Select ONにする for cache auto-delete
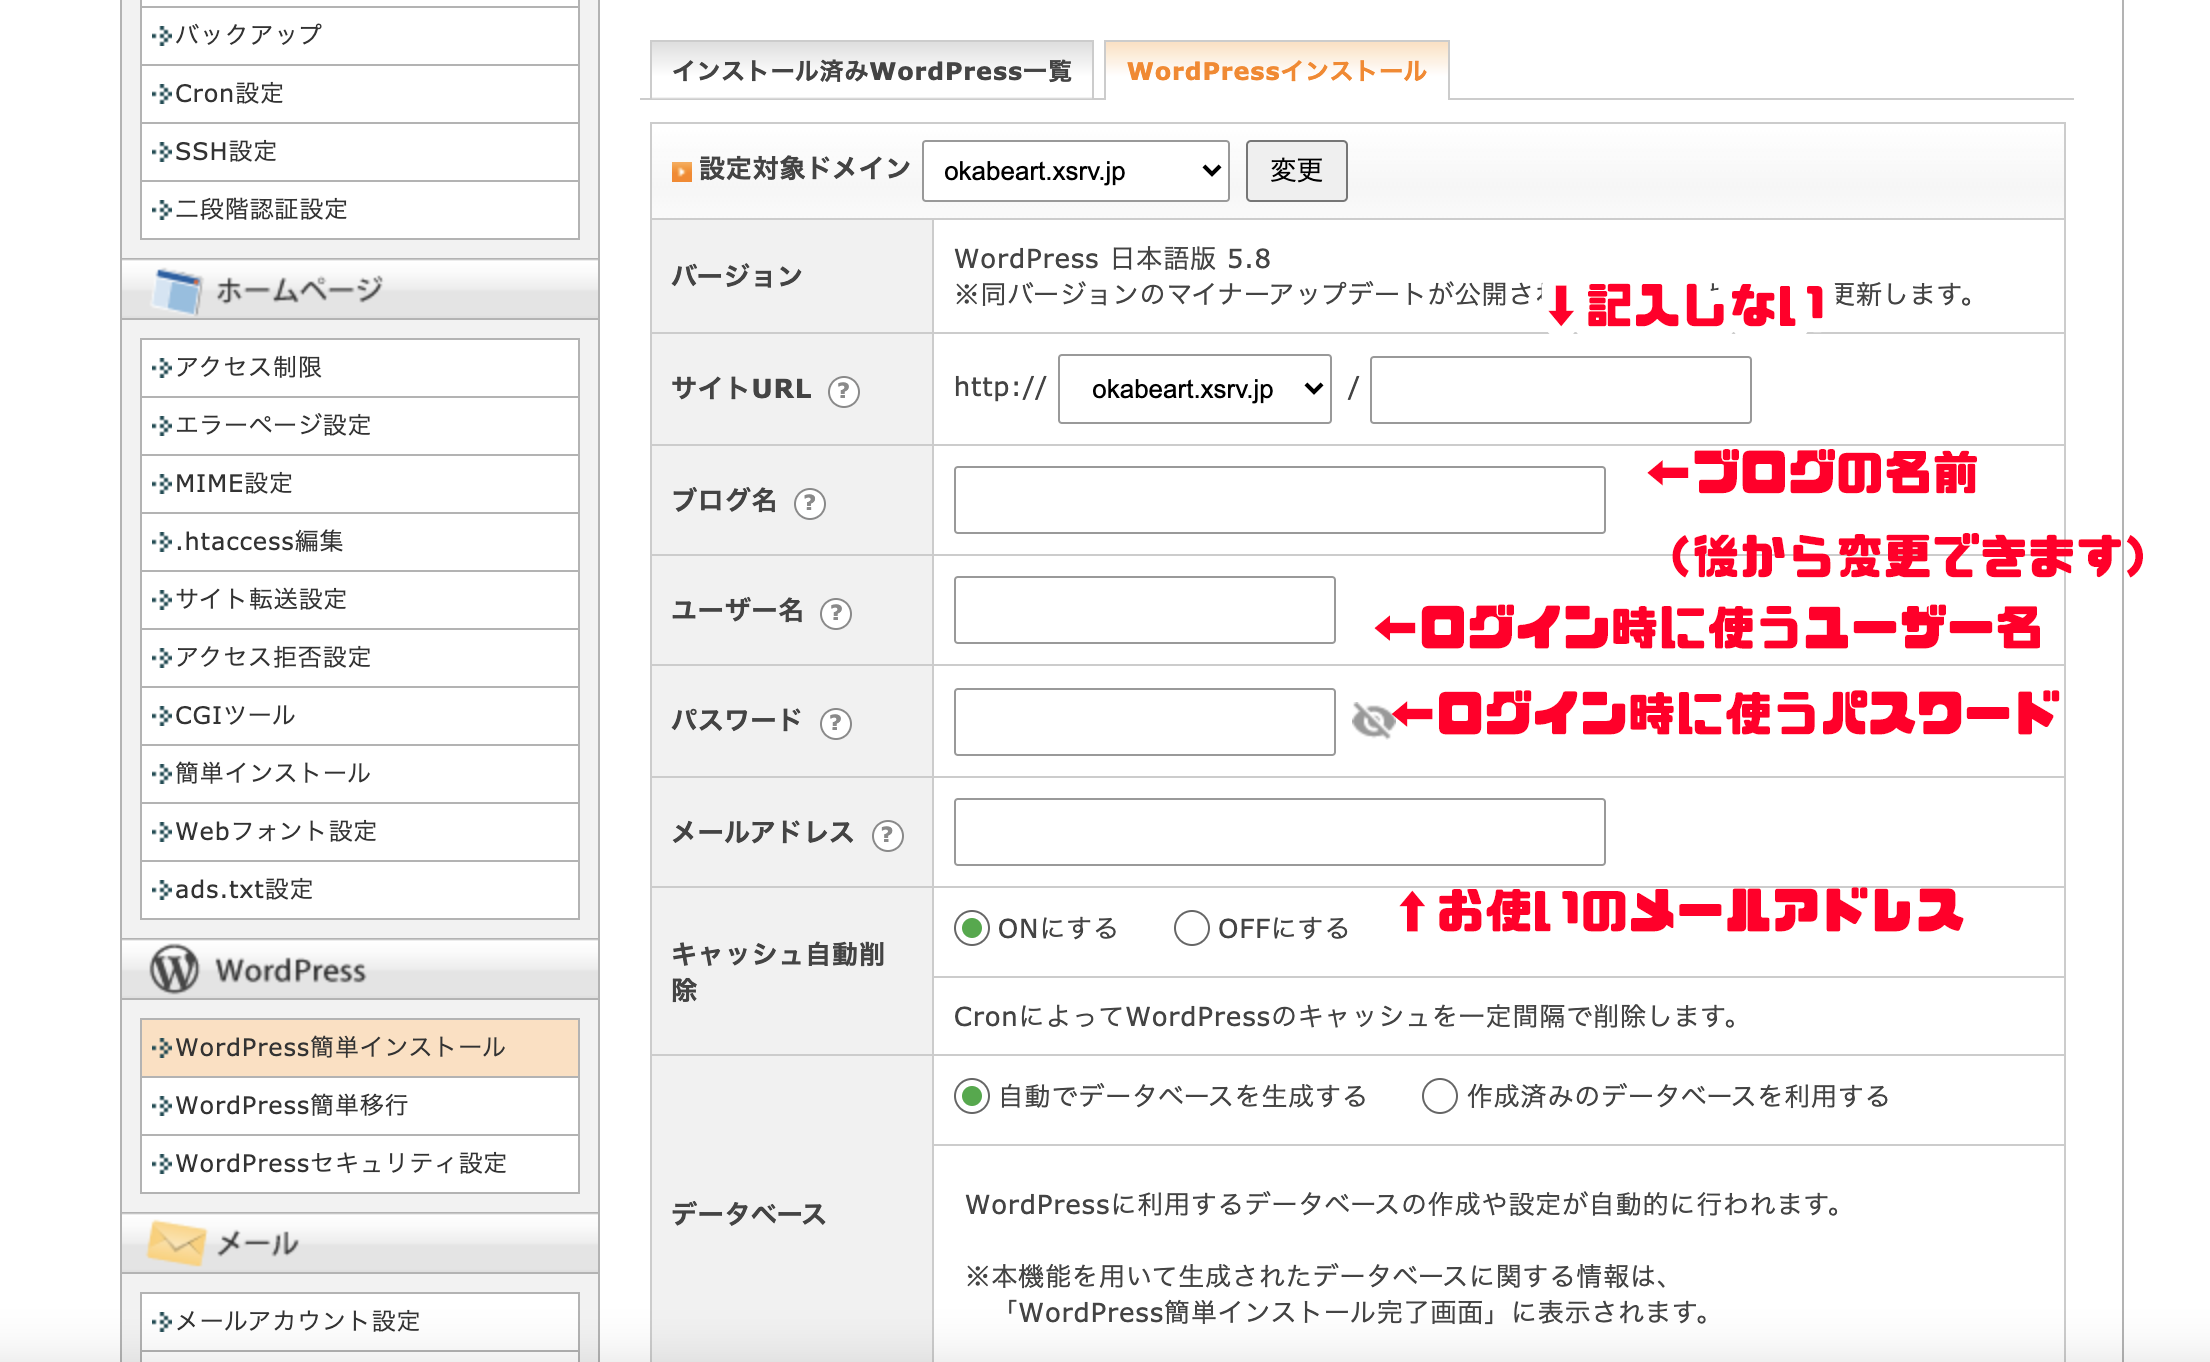Screen dimensions: 2210x1362 [x=971, y=928]
